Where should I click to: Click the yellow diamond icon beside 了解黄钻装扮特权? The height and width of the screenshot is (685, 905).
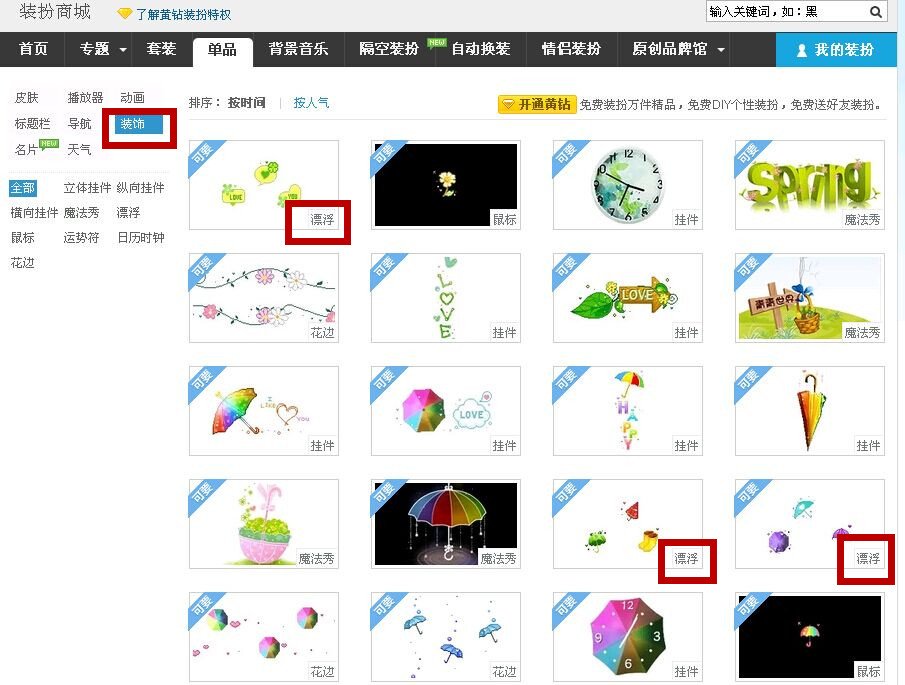123,14
